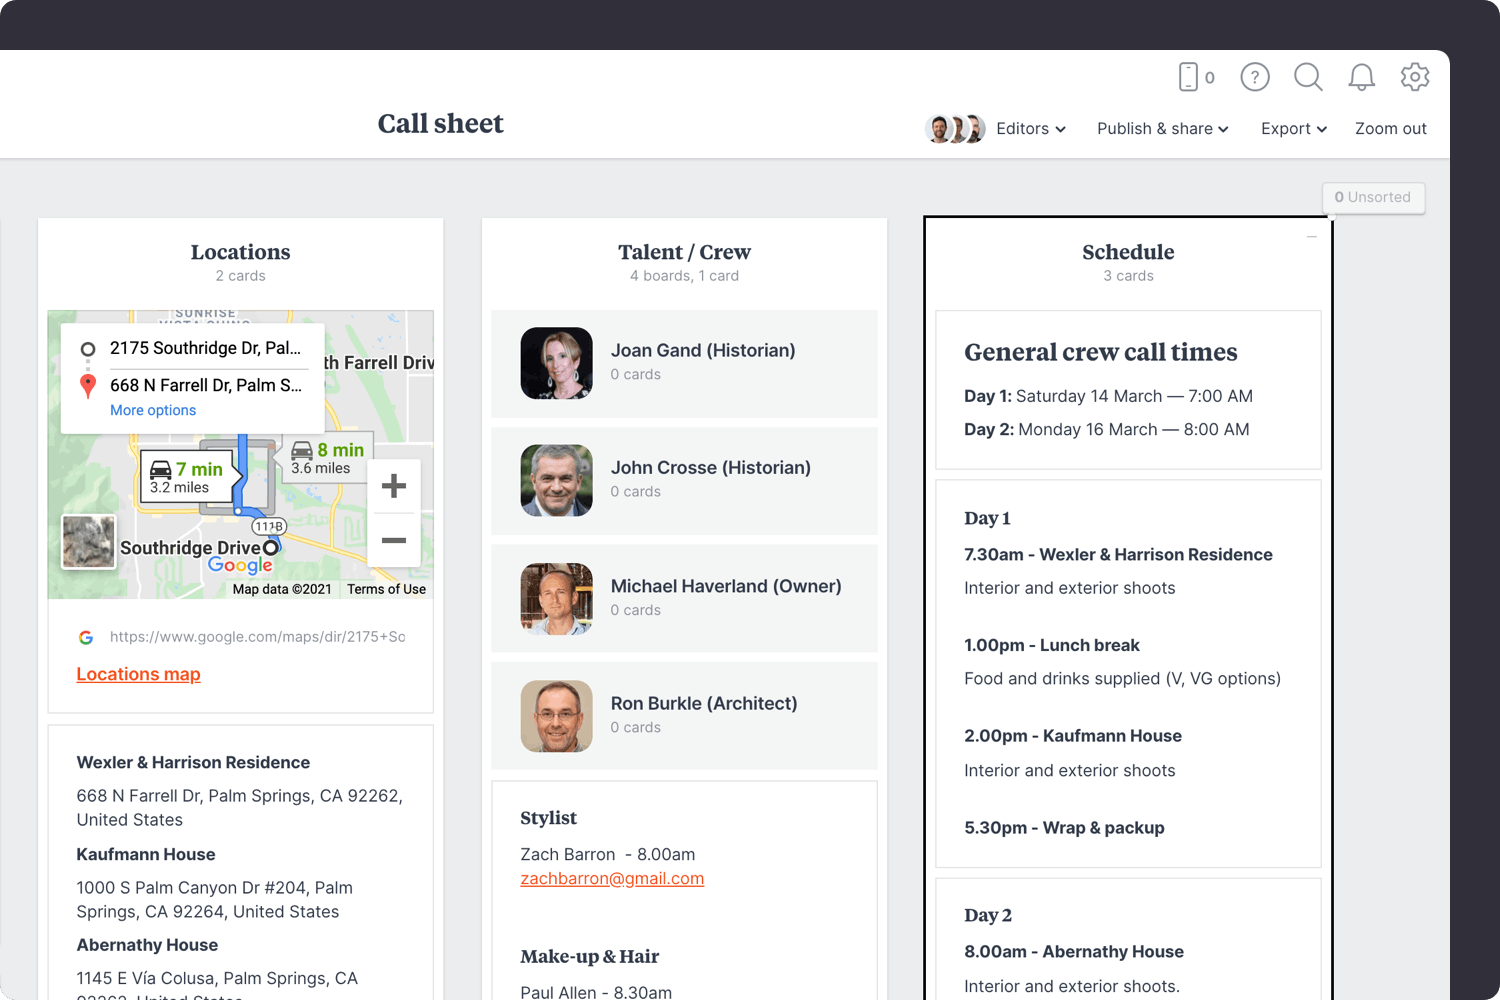Click John Crosse's photo thumbnail
This screenshot has height=1000, width=1500.
click(x=556, y=480)
